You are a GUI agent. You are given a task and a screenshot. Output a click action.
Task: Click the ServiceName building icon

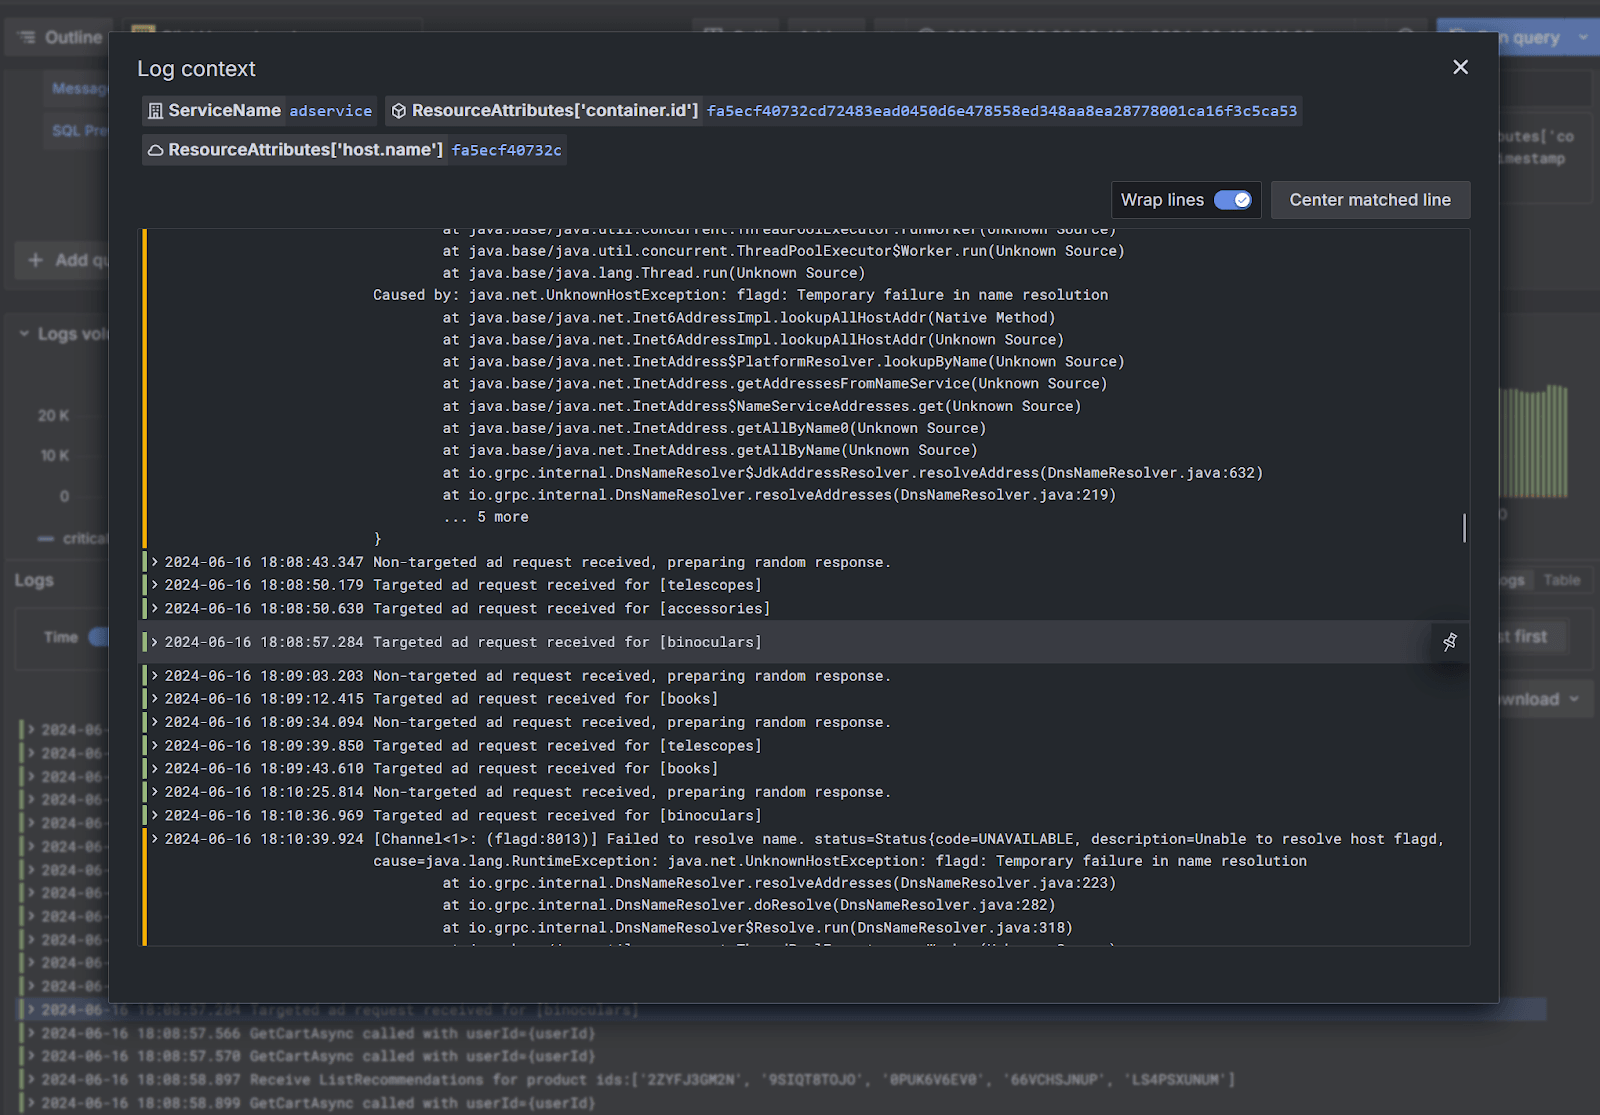tap(155, 111)
